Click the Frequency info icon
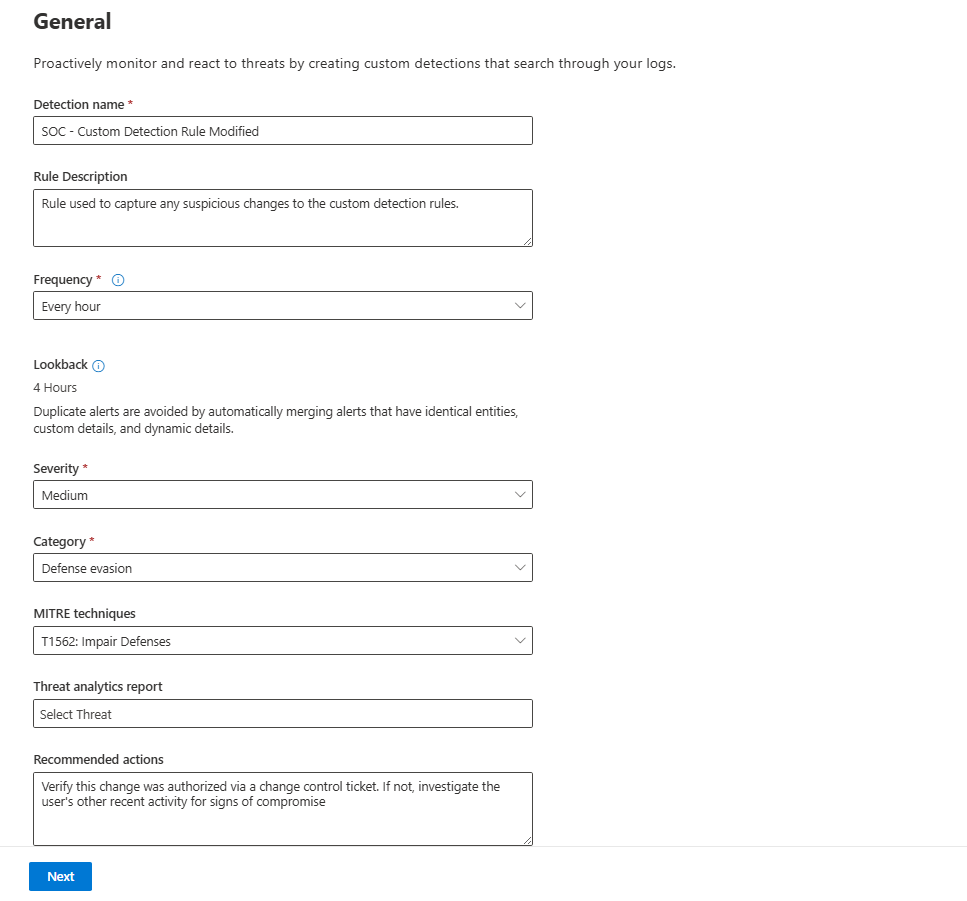Viewport: 967px width, 901px height. (x=118, y=280)
